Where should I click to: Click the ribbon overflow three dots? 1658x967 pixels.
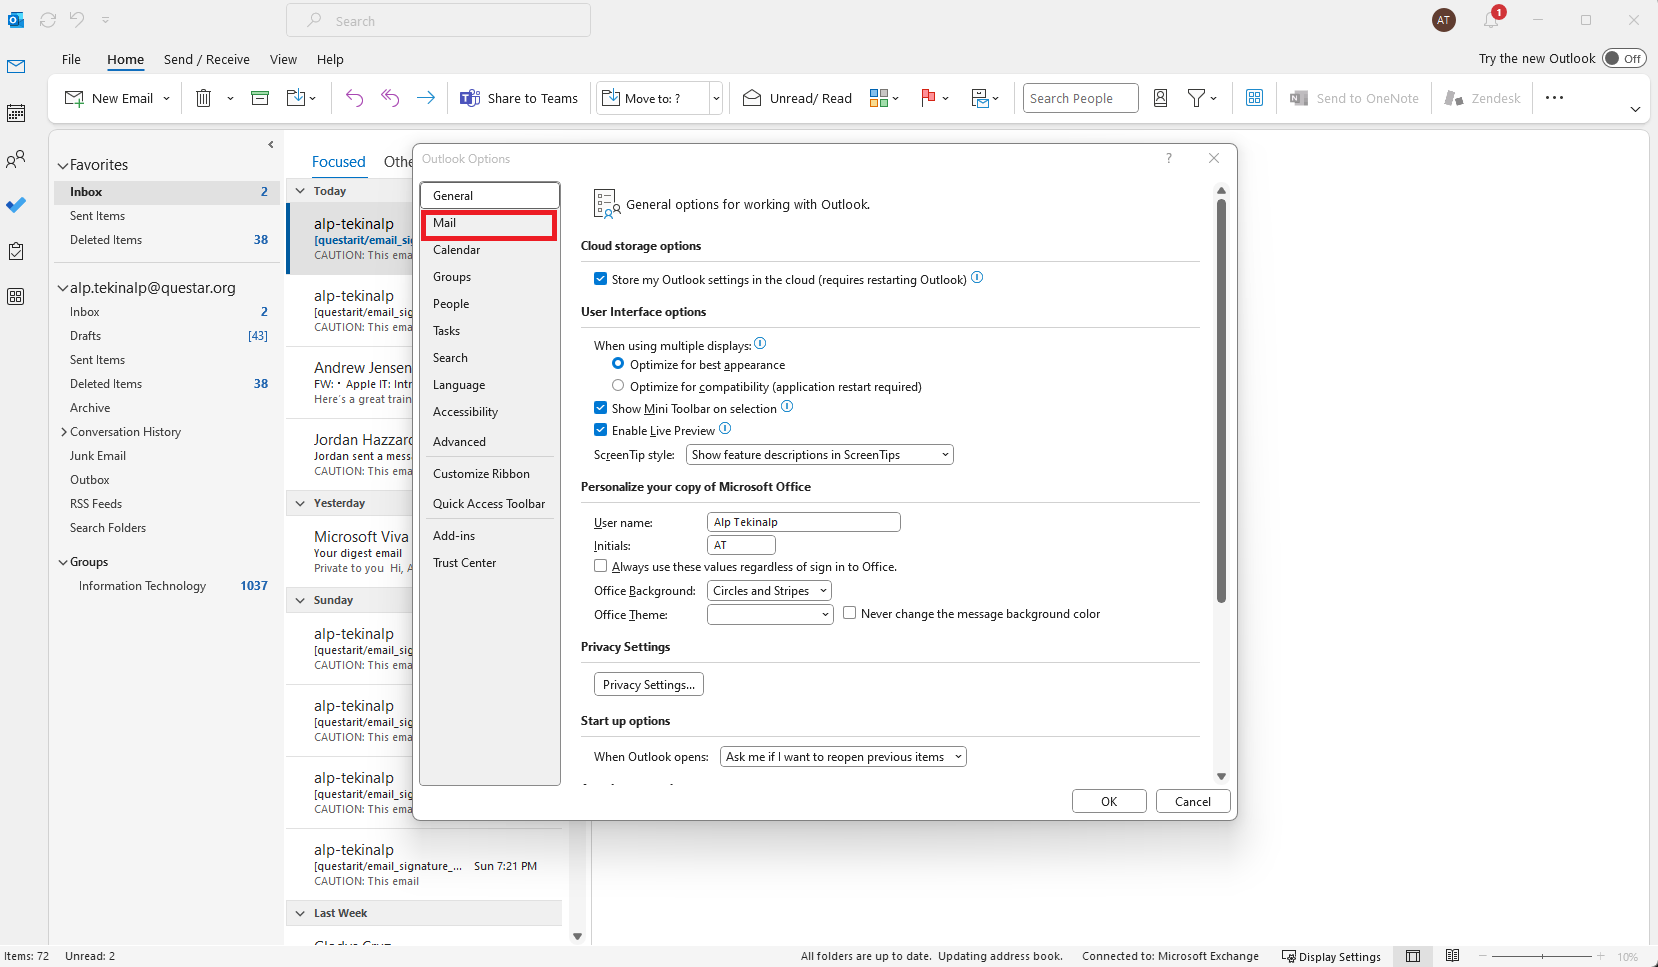tap(1554, 98)
